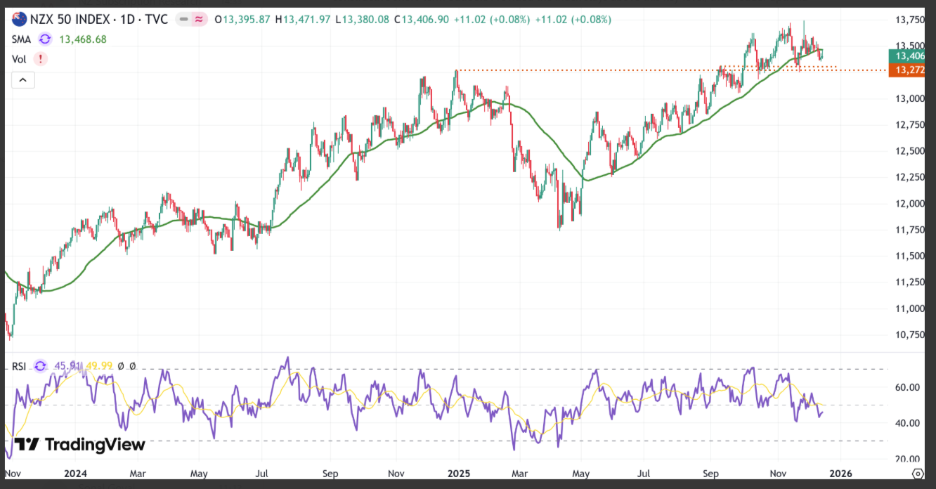Click the 2025 label on time axis
The image size is (936, 489).
click(458, 473)
